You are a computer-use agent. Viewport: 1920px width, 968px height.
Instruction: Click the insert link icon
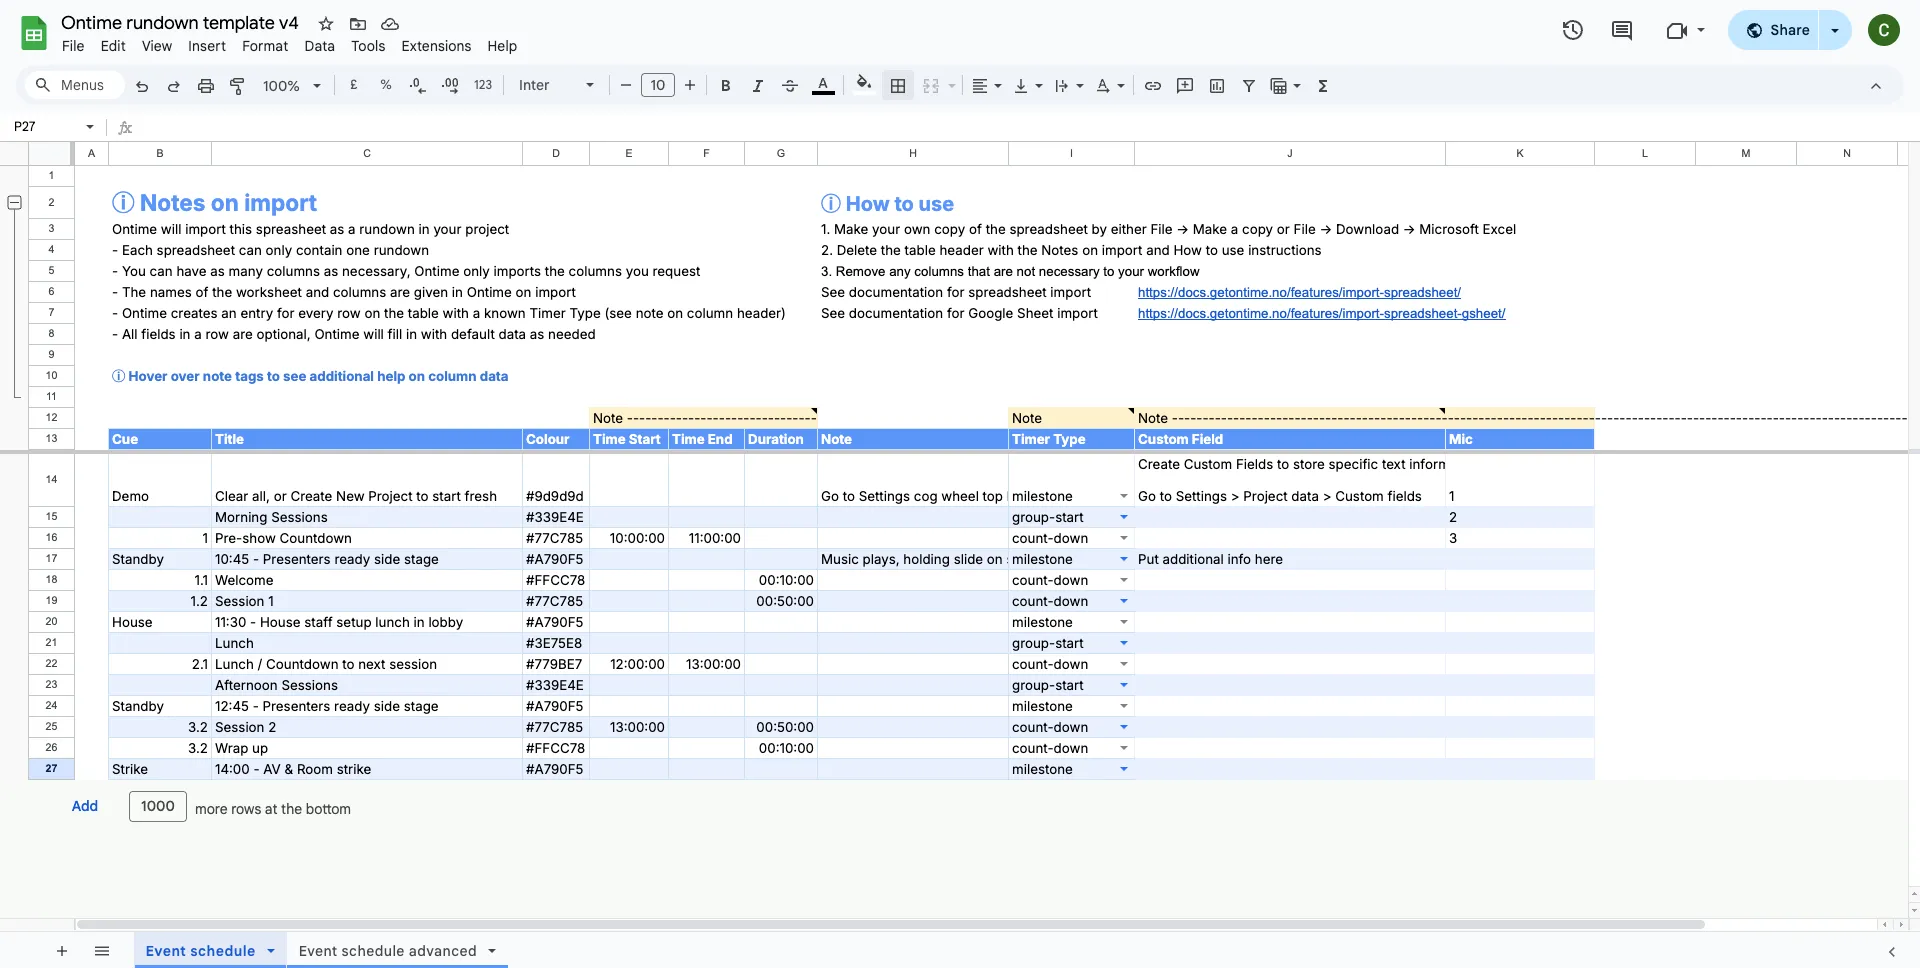1152,85
